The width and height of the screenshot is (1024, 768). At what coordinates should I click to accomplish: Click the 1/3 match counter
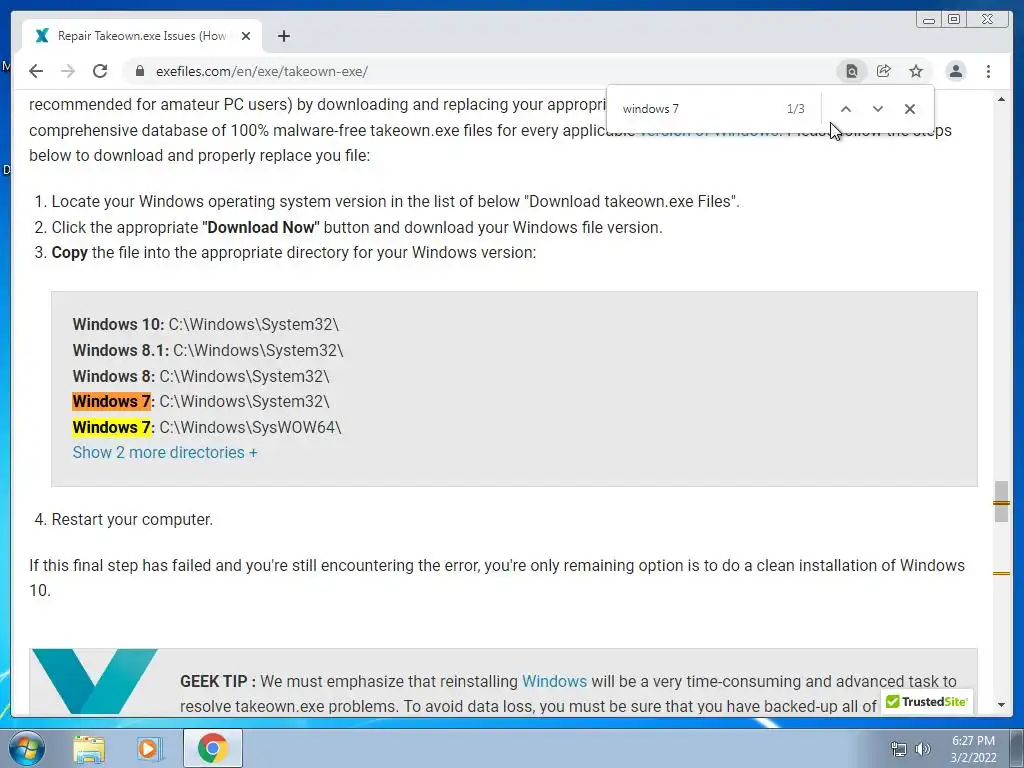coord(795,109)
